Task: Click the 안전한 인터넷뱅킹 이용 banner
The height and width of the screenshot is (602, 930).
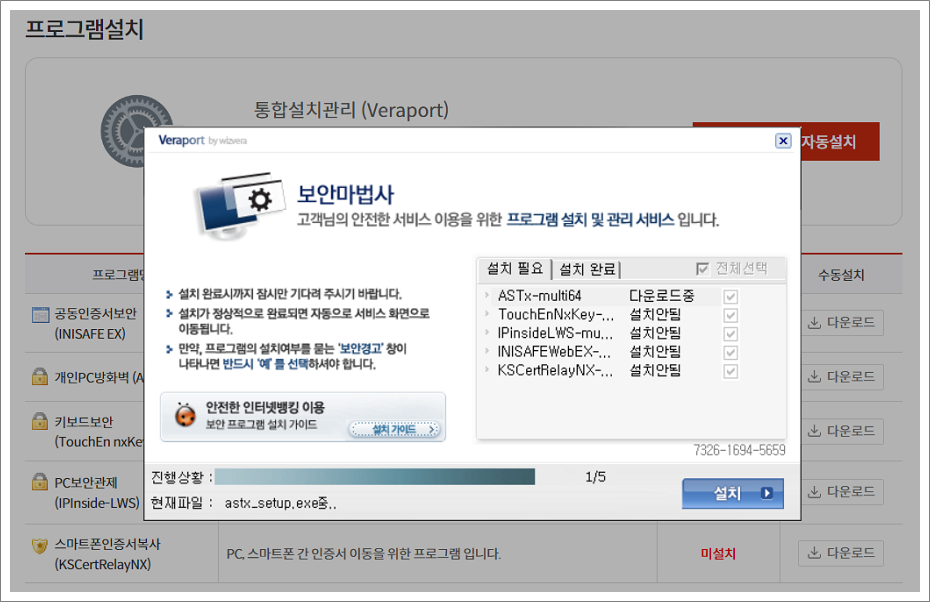Action: pos(302,417)
